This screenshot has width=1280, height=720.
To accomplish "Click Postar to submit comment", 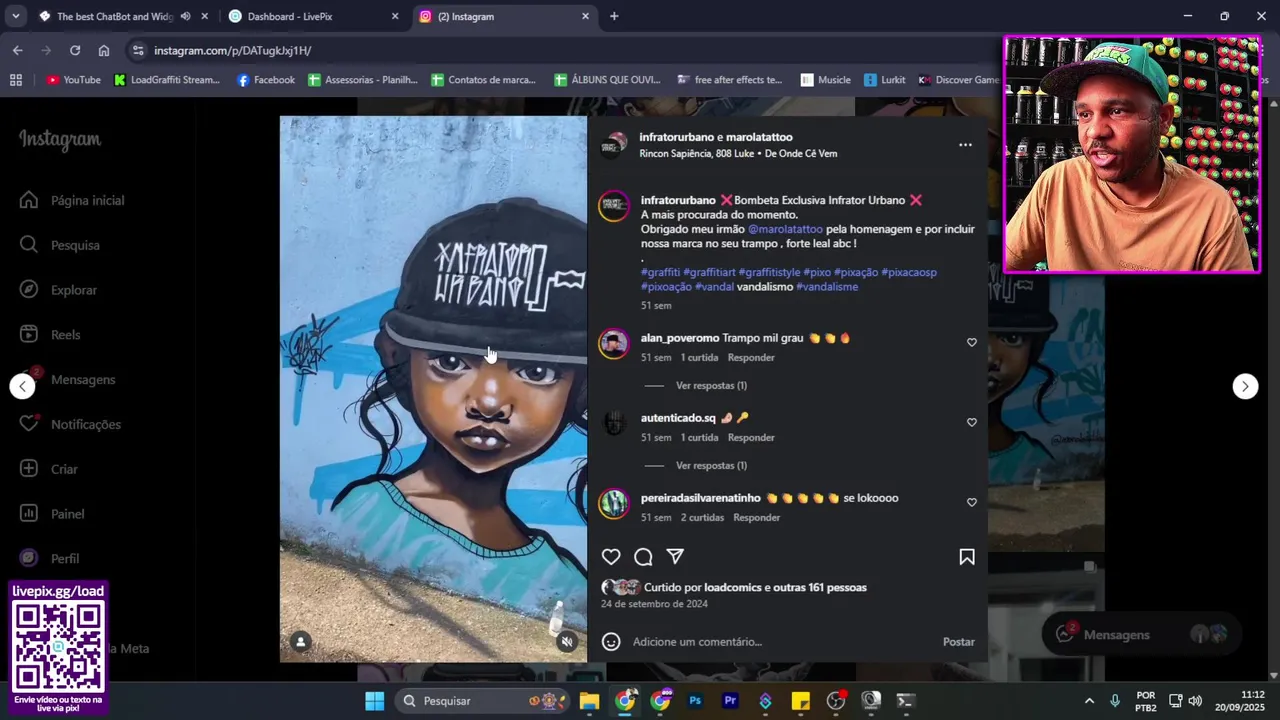I will (x=958, y=642).
